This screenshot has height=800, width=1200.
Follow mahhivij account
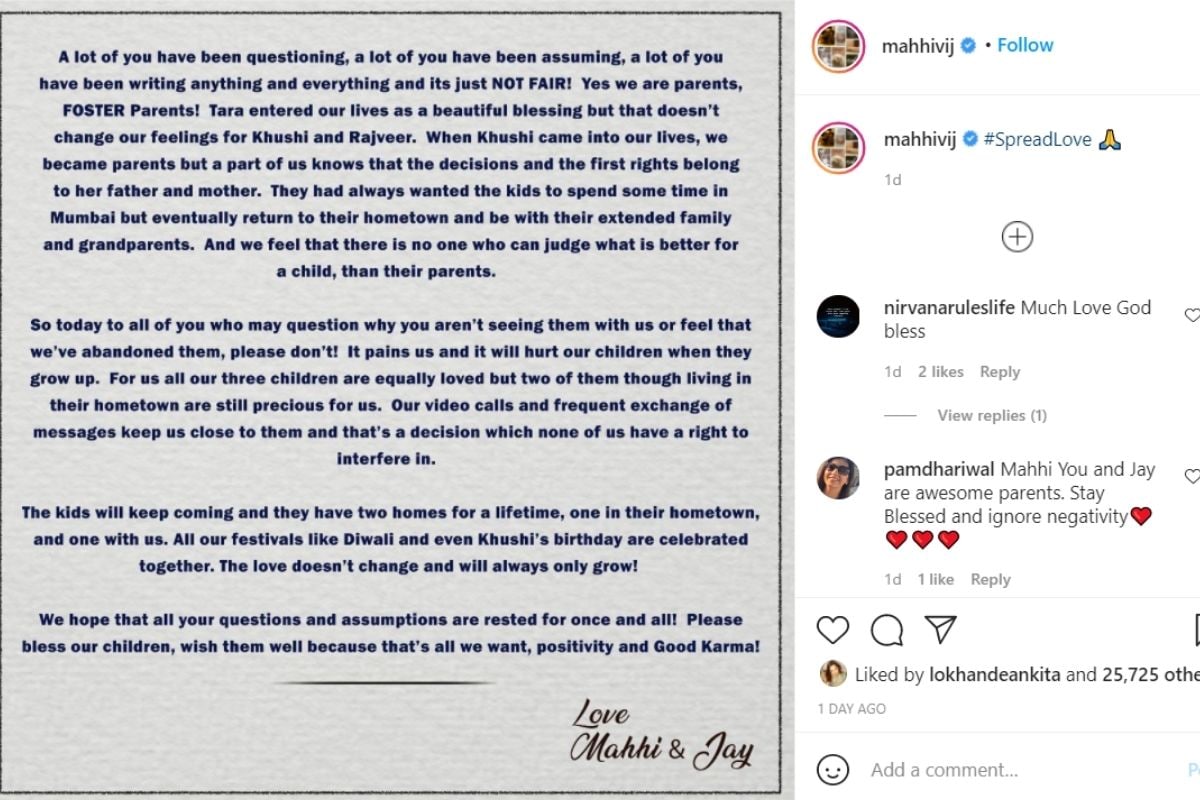[x=1025, y=46]
